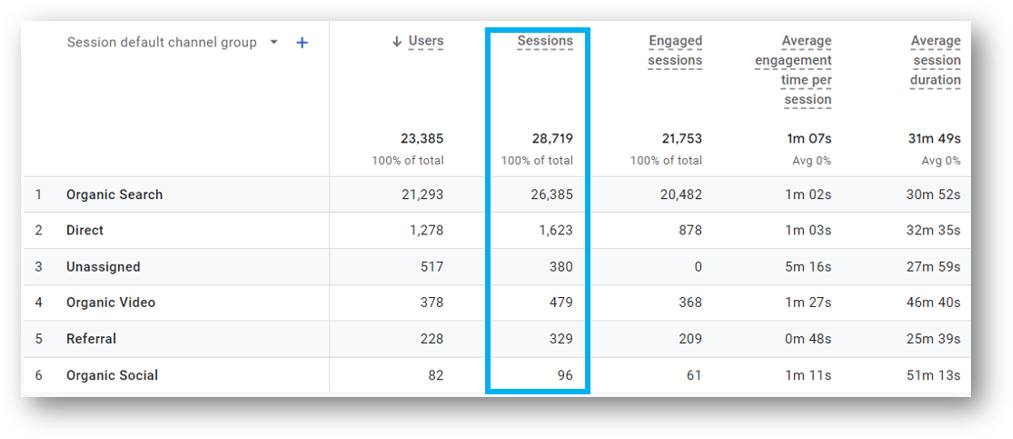Click Direct users value 1,278
Screen dimensions: 1013x439
[423, 231]
